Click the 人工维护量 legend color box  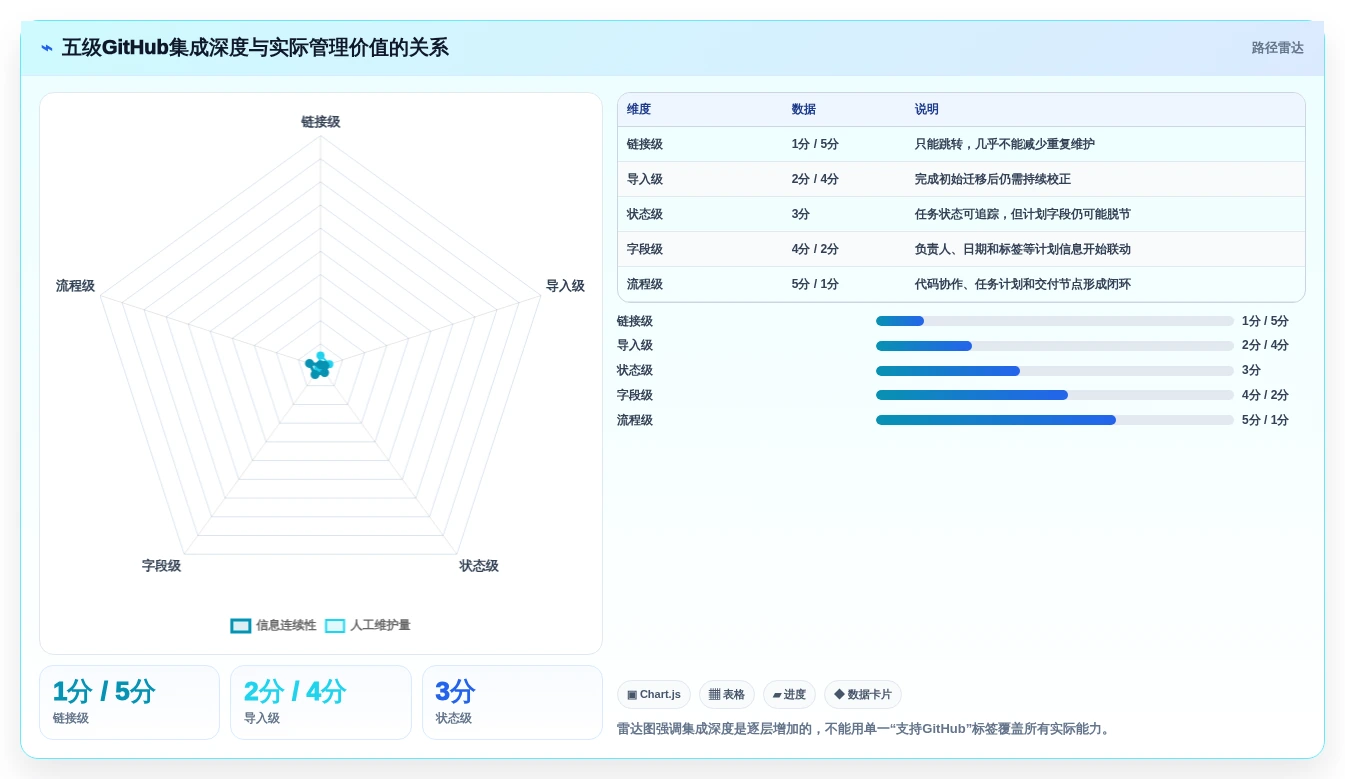(335, 626)
